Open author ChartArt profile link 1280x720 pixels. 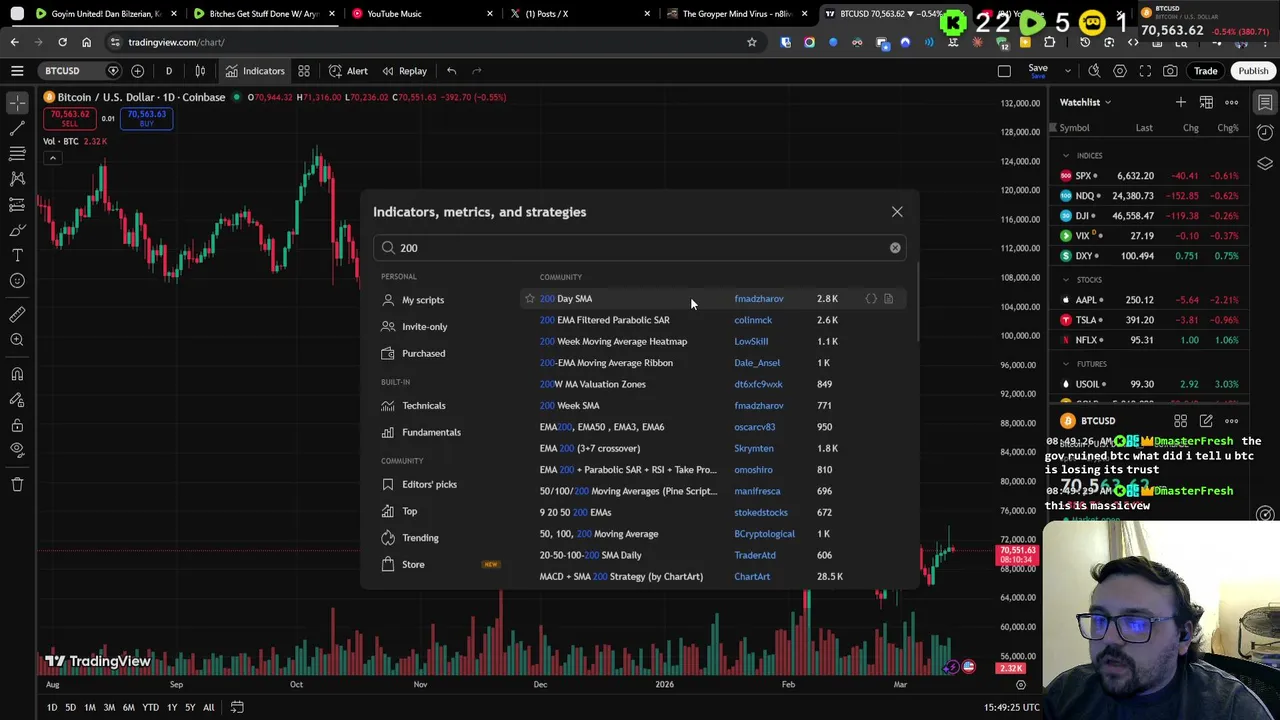pyautogui.click(x=752, y=577)
